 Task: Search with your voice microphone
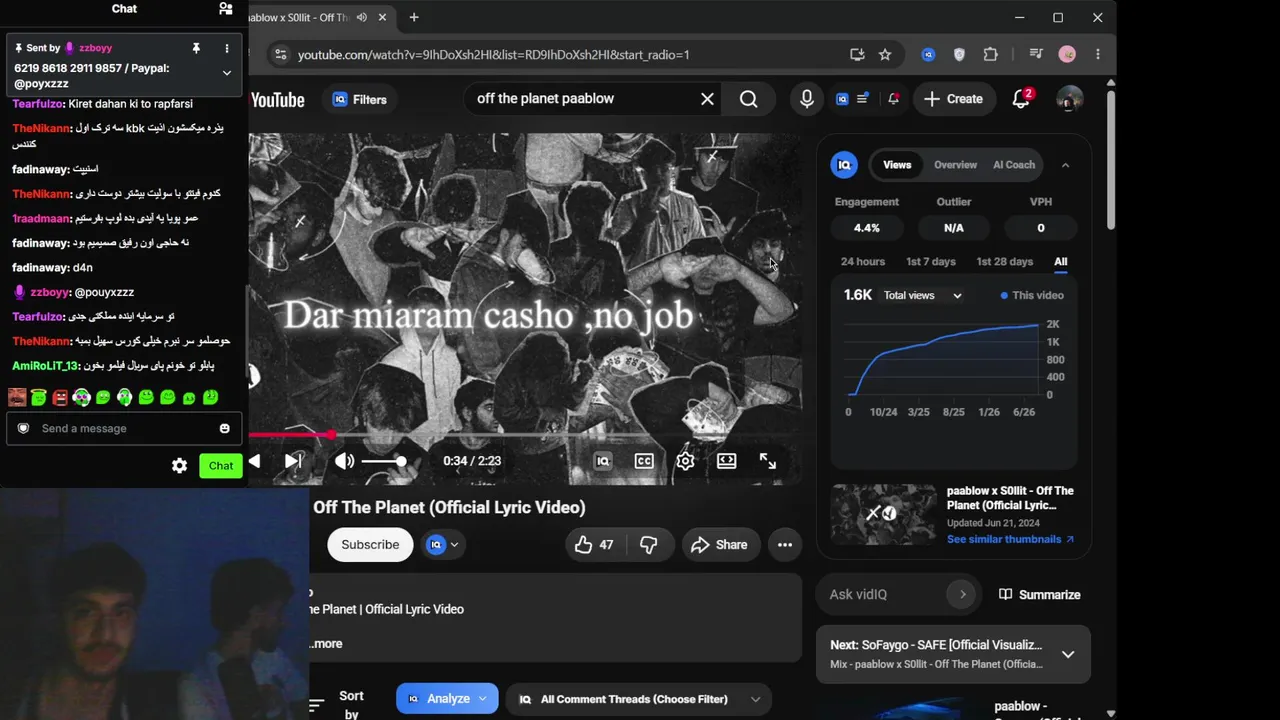pos(807,99)
